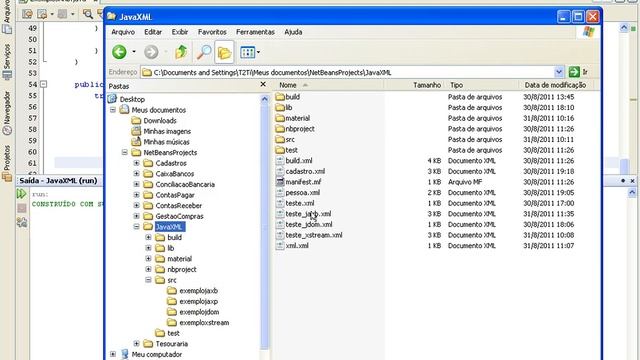Open NetBeans Projetos side tab

pos(7,163)
